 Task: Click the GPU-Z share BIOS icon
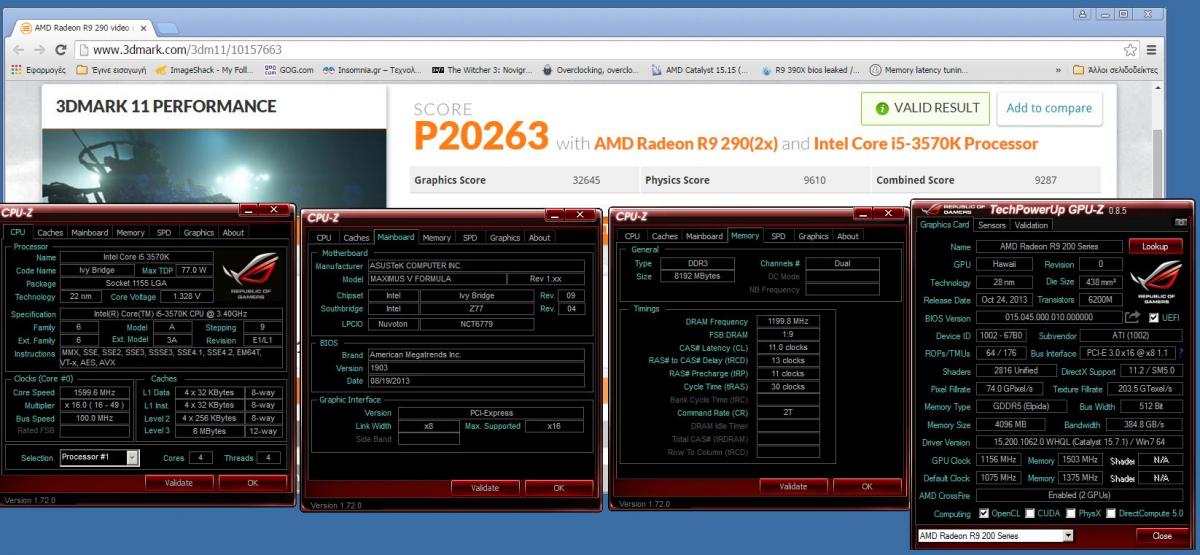pos(1133,317)
